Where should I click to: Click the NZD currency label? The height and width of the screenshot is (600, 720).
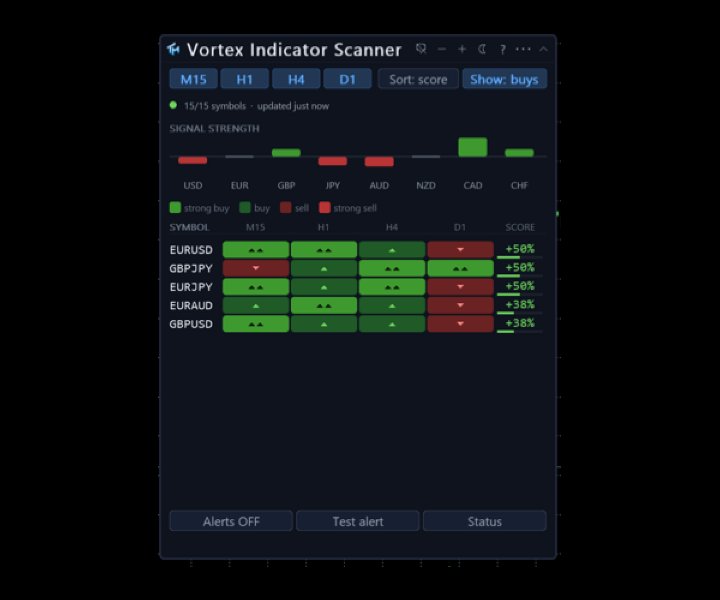coord(426,185)
